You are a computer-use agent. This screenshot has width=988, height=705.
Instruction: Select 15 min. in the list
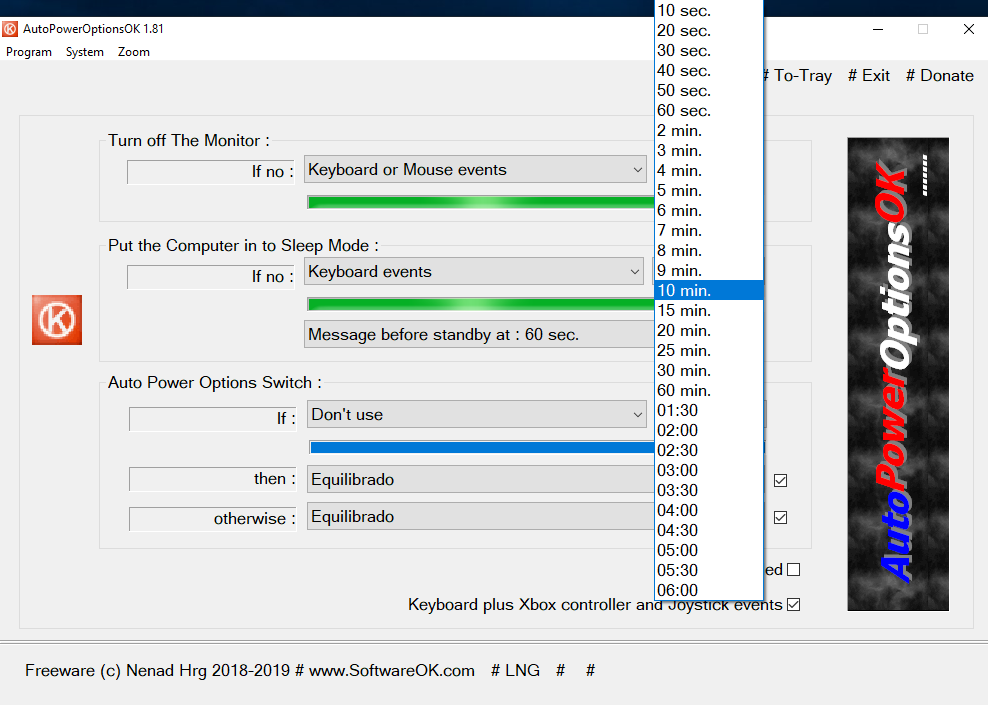click(x=709, y=311)
